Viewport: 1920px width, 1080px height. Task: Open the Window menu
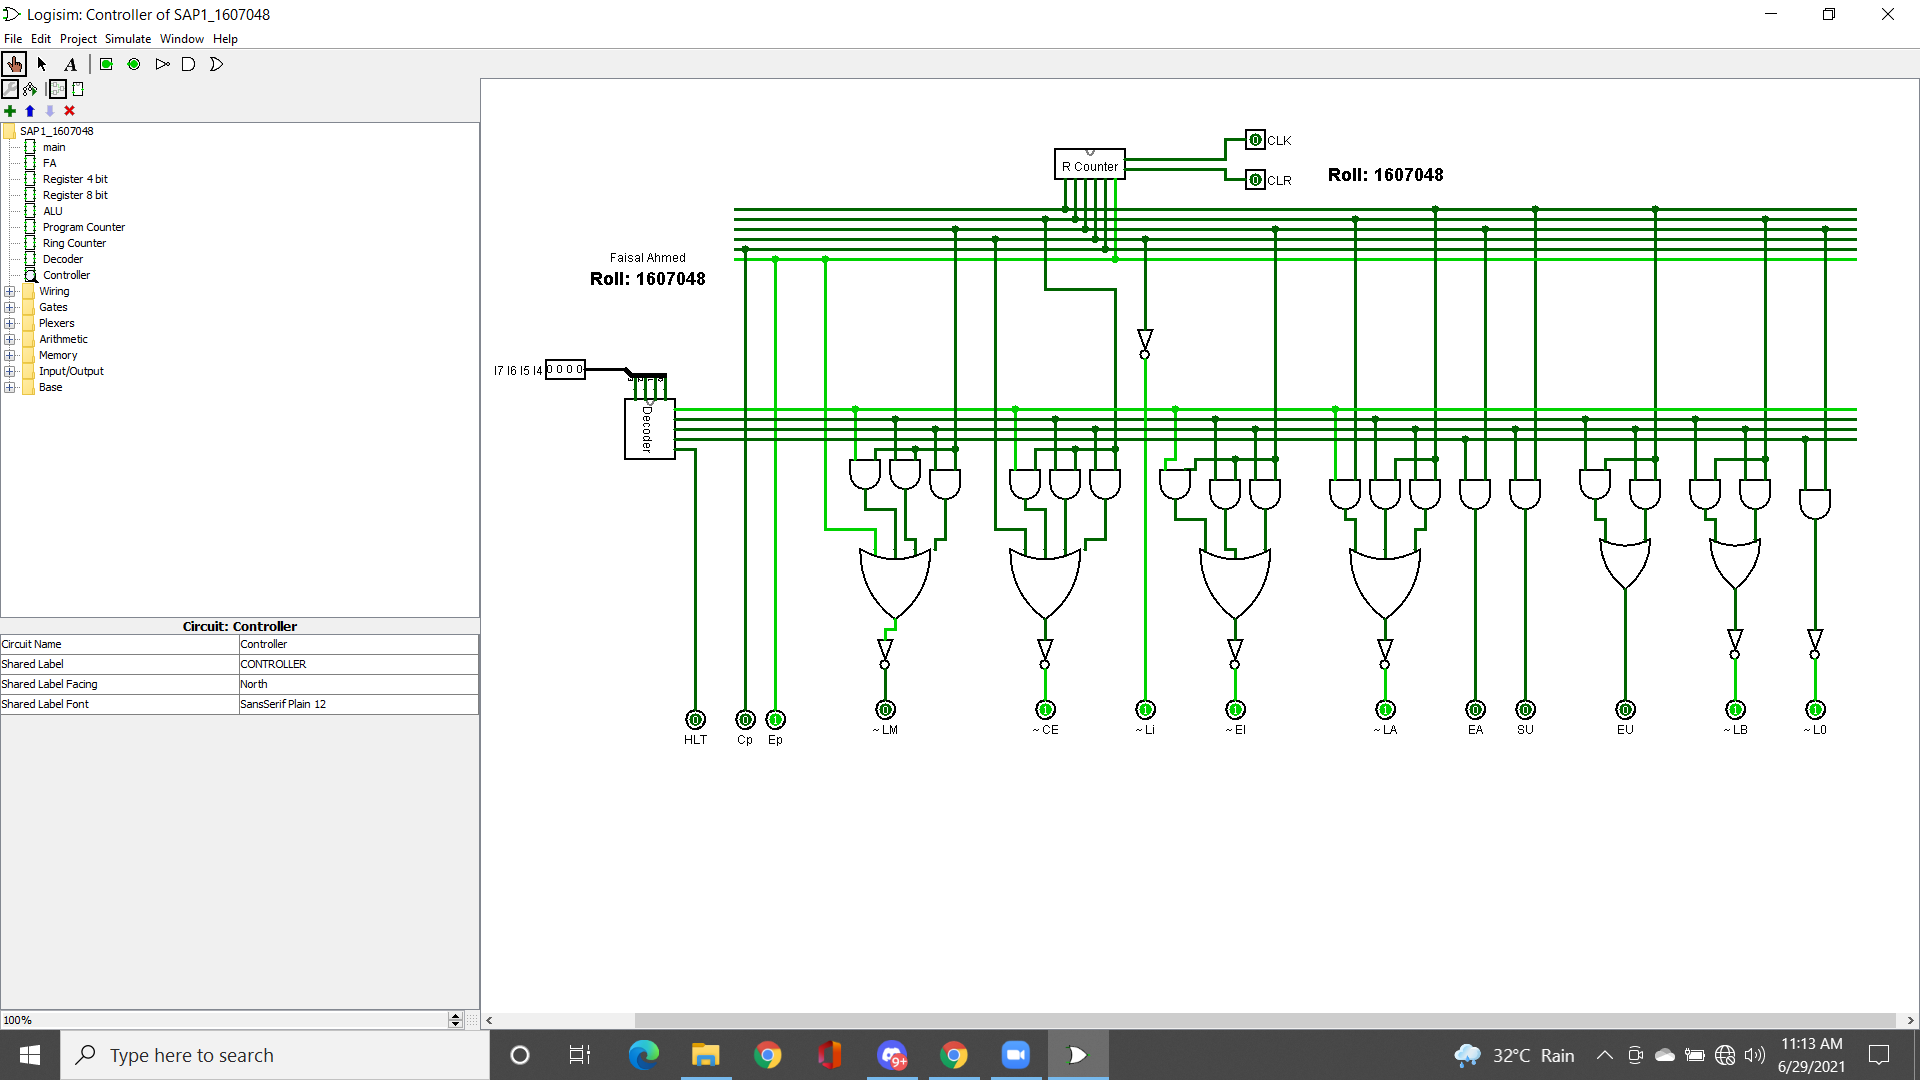point(182,39)
